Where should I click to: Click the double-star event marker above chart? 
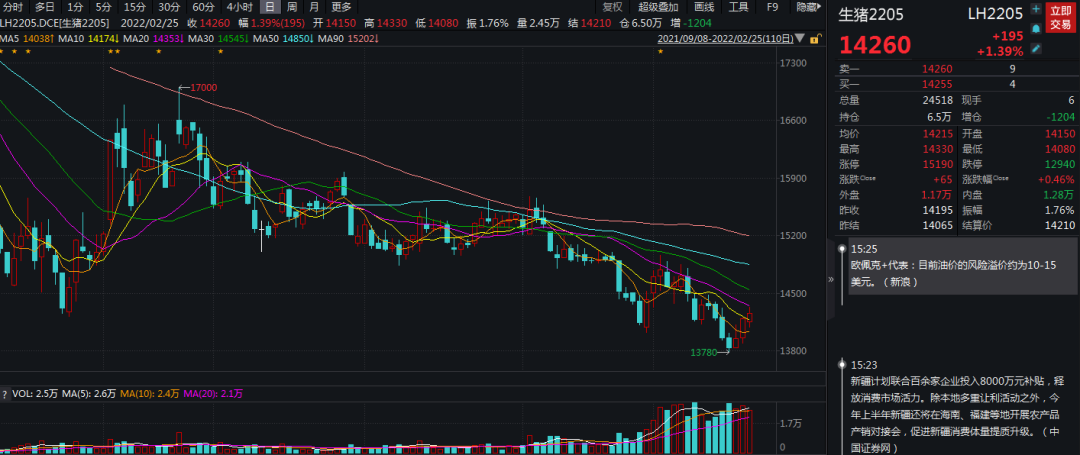[114, 52]
